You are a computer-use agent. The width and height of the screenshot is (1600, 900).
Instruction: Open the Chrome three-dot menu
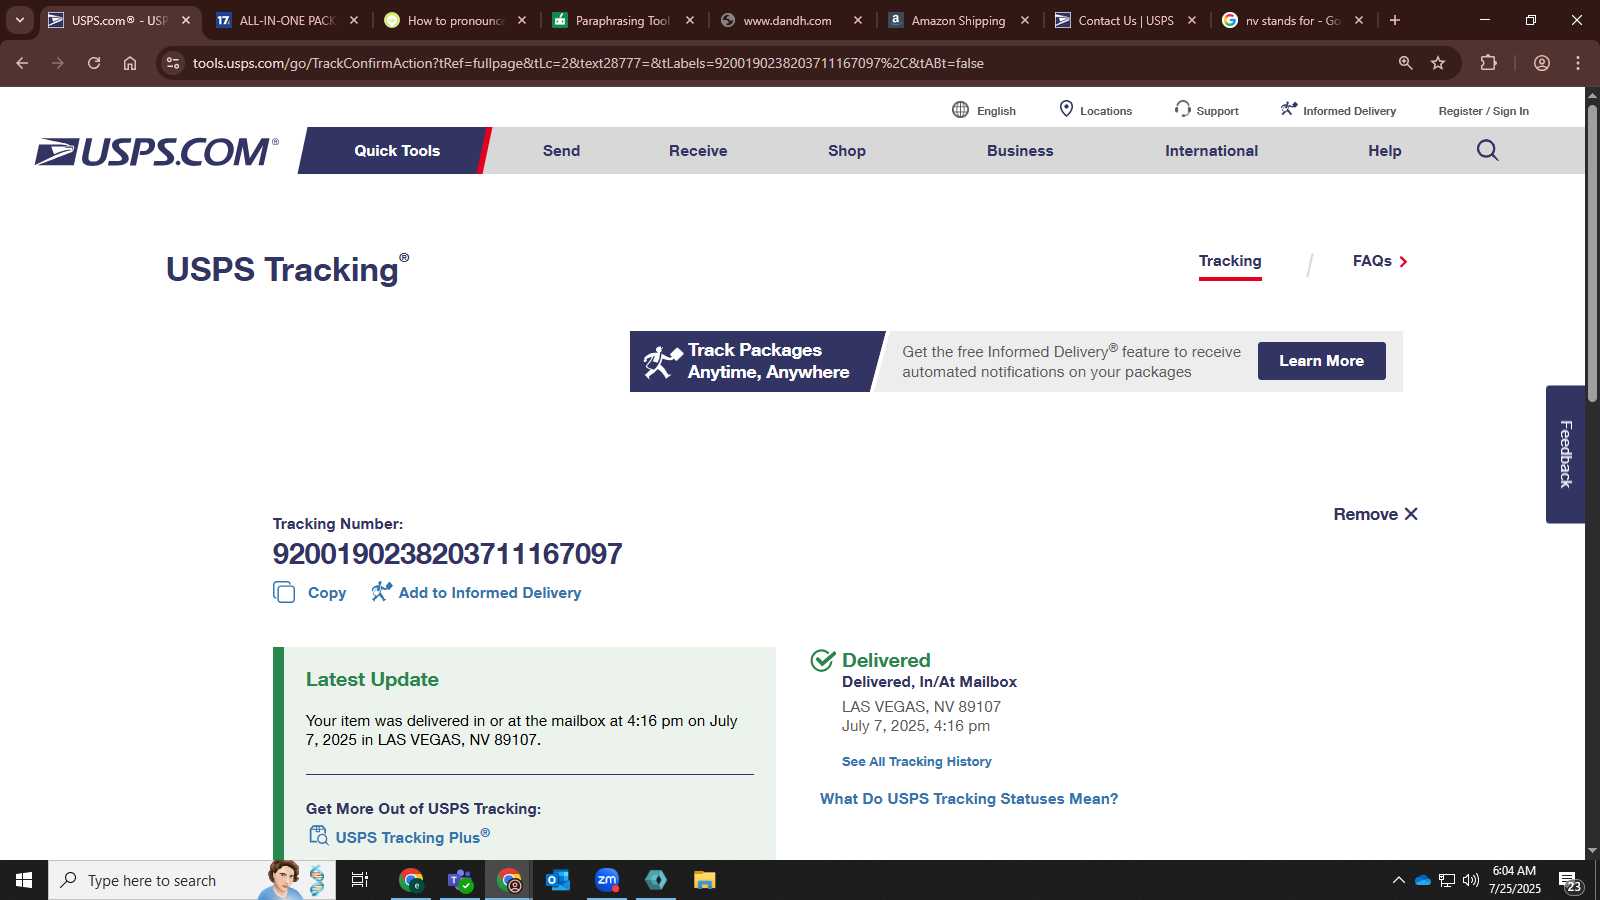click(x=1578, y=63)
